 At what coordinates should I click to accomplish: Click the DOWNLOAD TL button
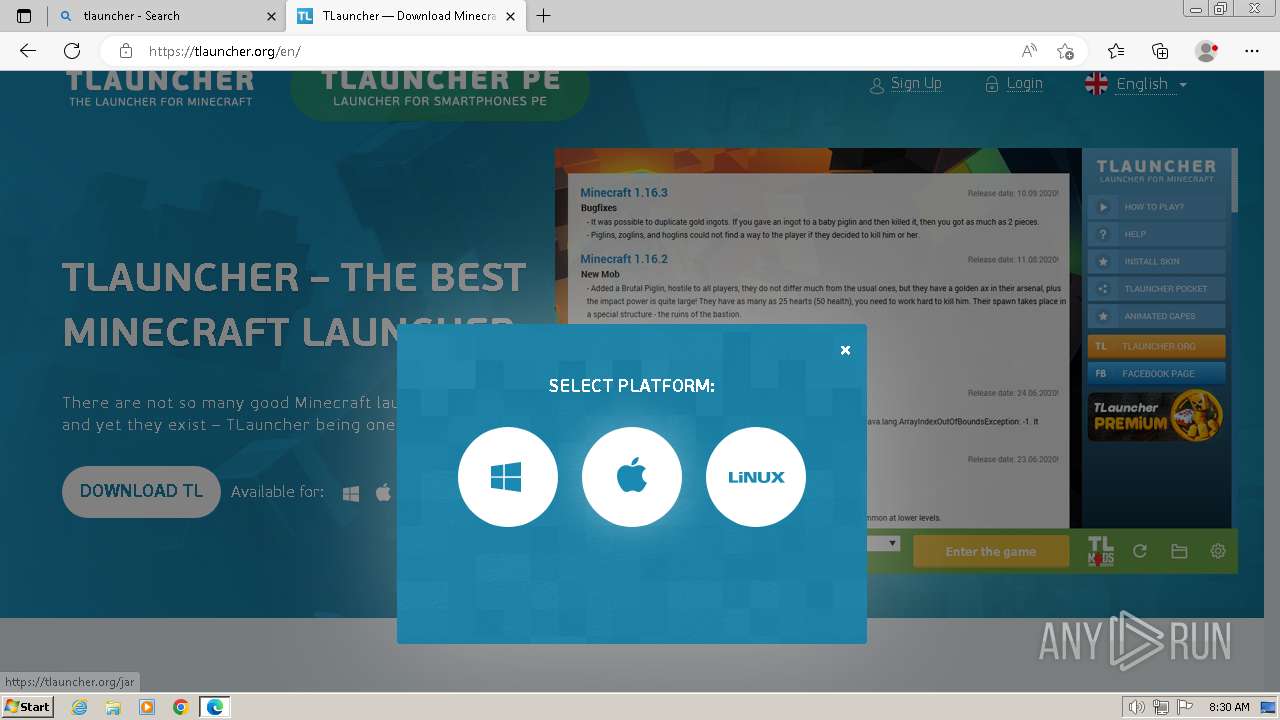141,491
